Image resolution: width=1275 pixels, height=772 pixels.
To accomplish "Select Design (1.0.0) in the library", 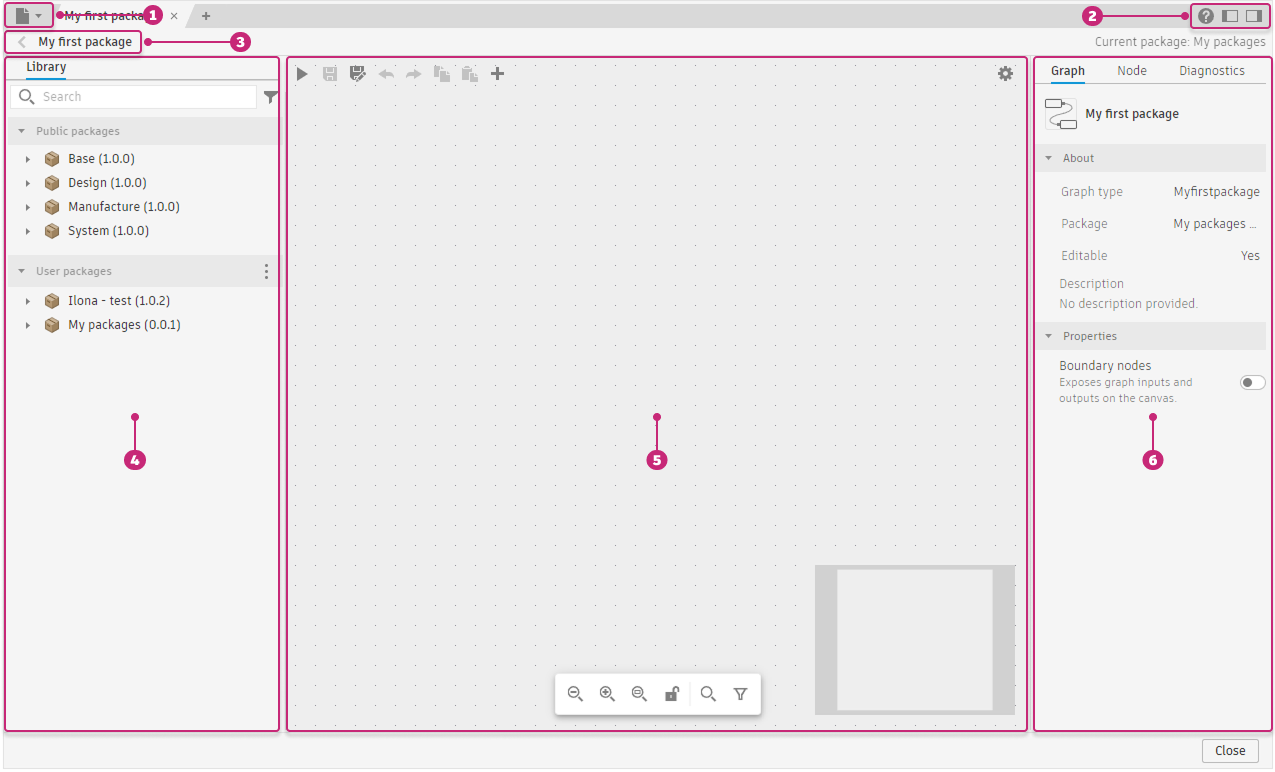I will 107,183.
